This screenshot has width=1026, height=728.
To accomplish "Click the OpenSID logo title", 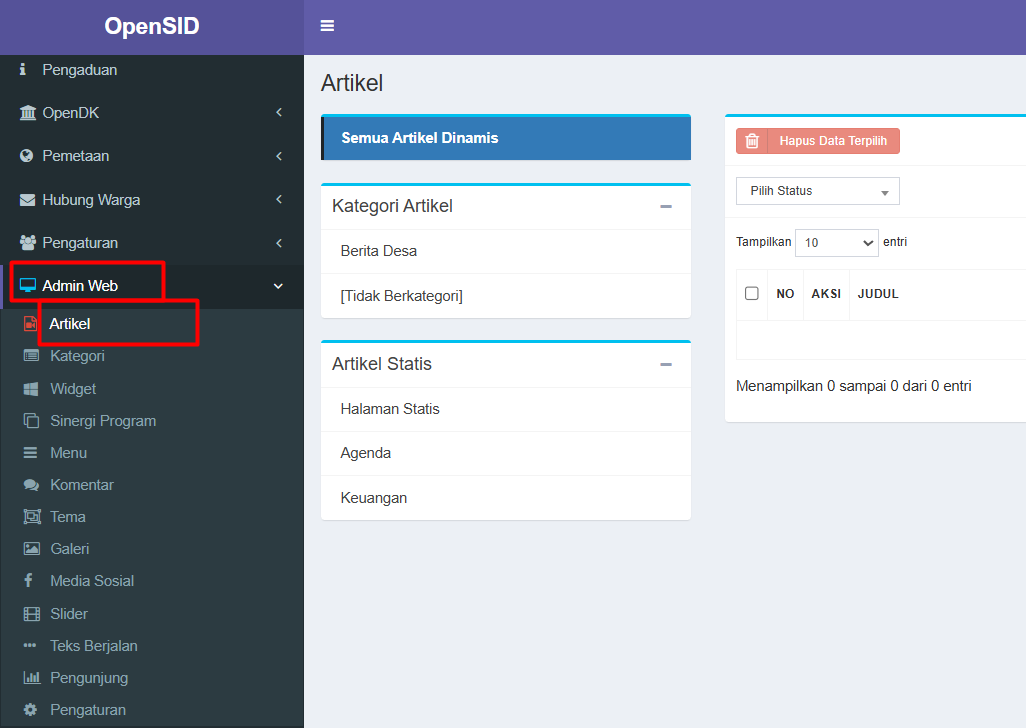I will pos(152,26).
